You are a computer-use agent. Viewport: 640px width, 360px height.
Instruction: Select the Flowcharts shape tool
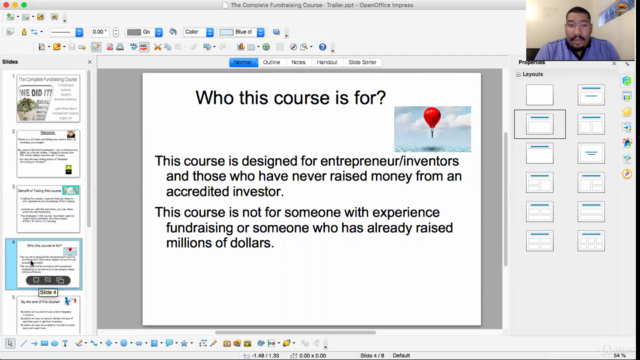[154, 344]
